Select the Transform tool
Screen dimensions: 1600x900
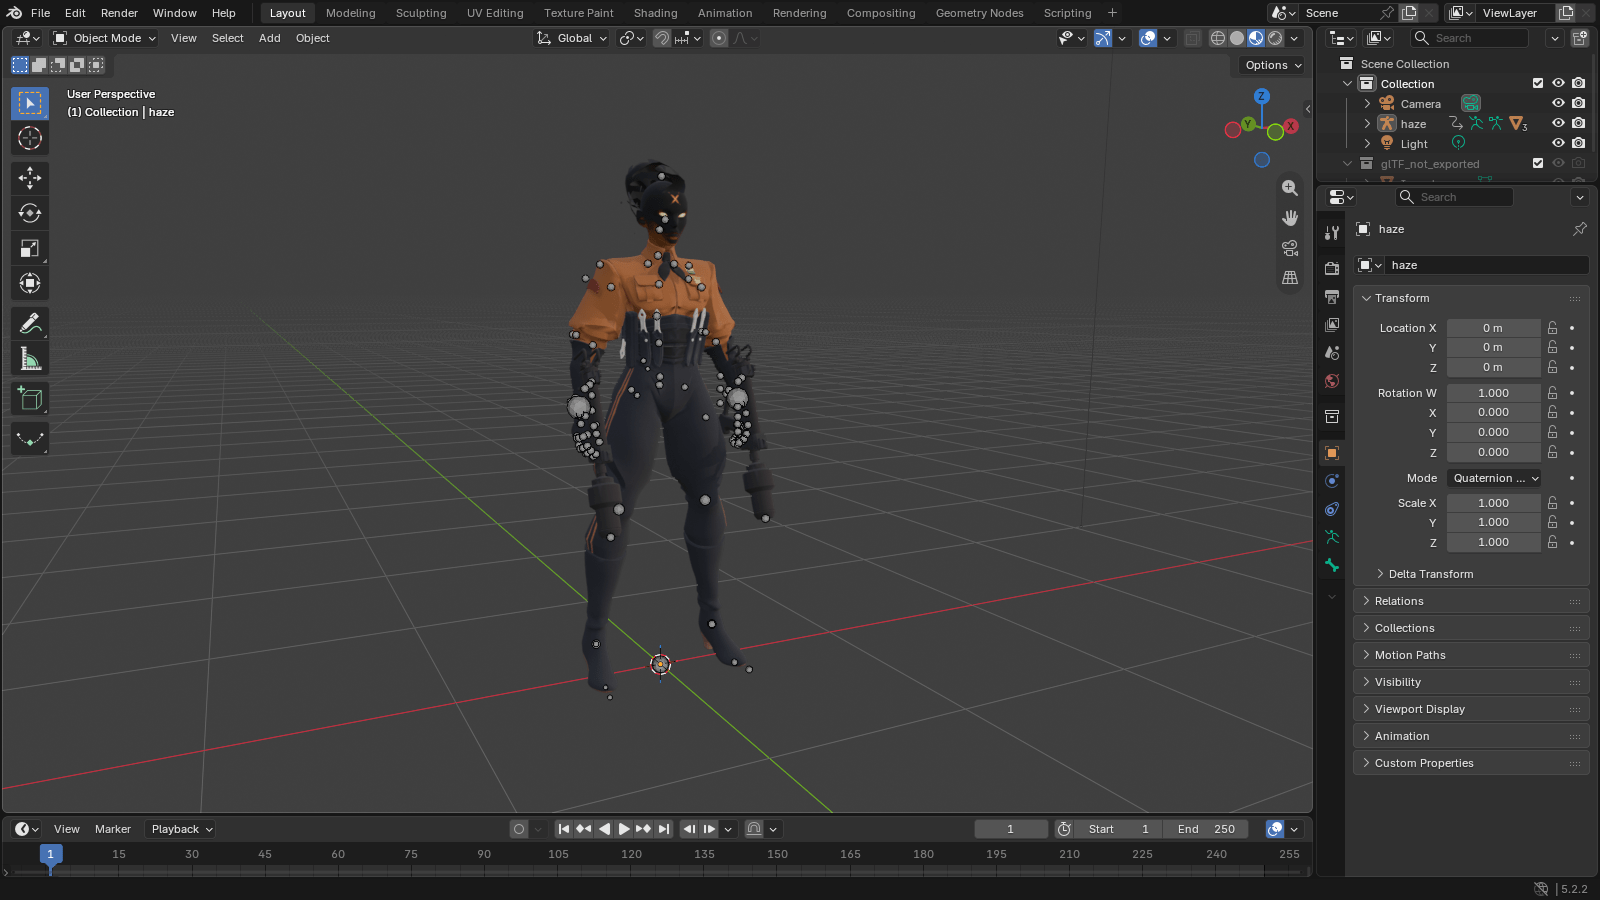click(x=30, y=283)
